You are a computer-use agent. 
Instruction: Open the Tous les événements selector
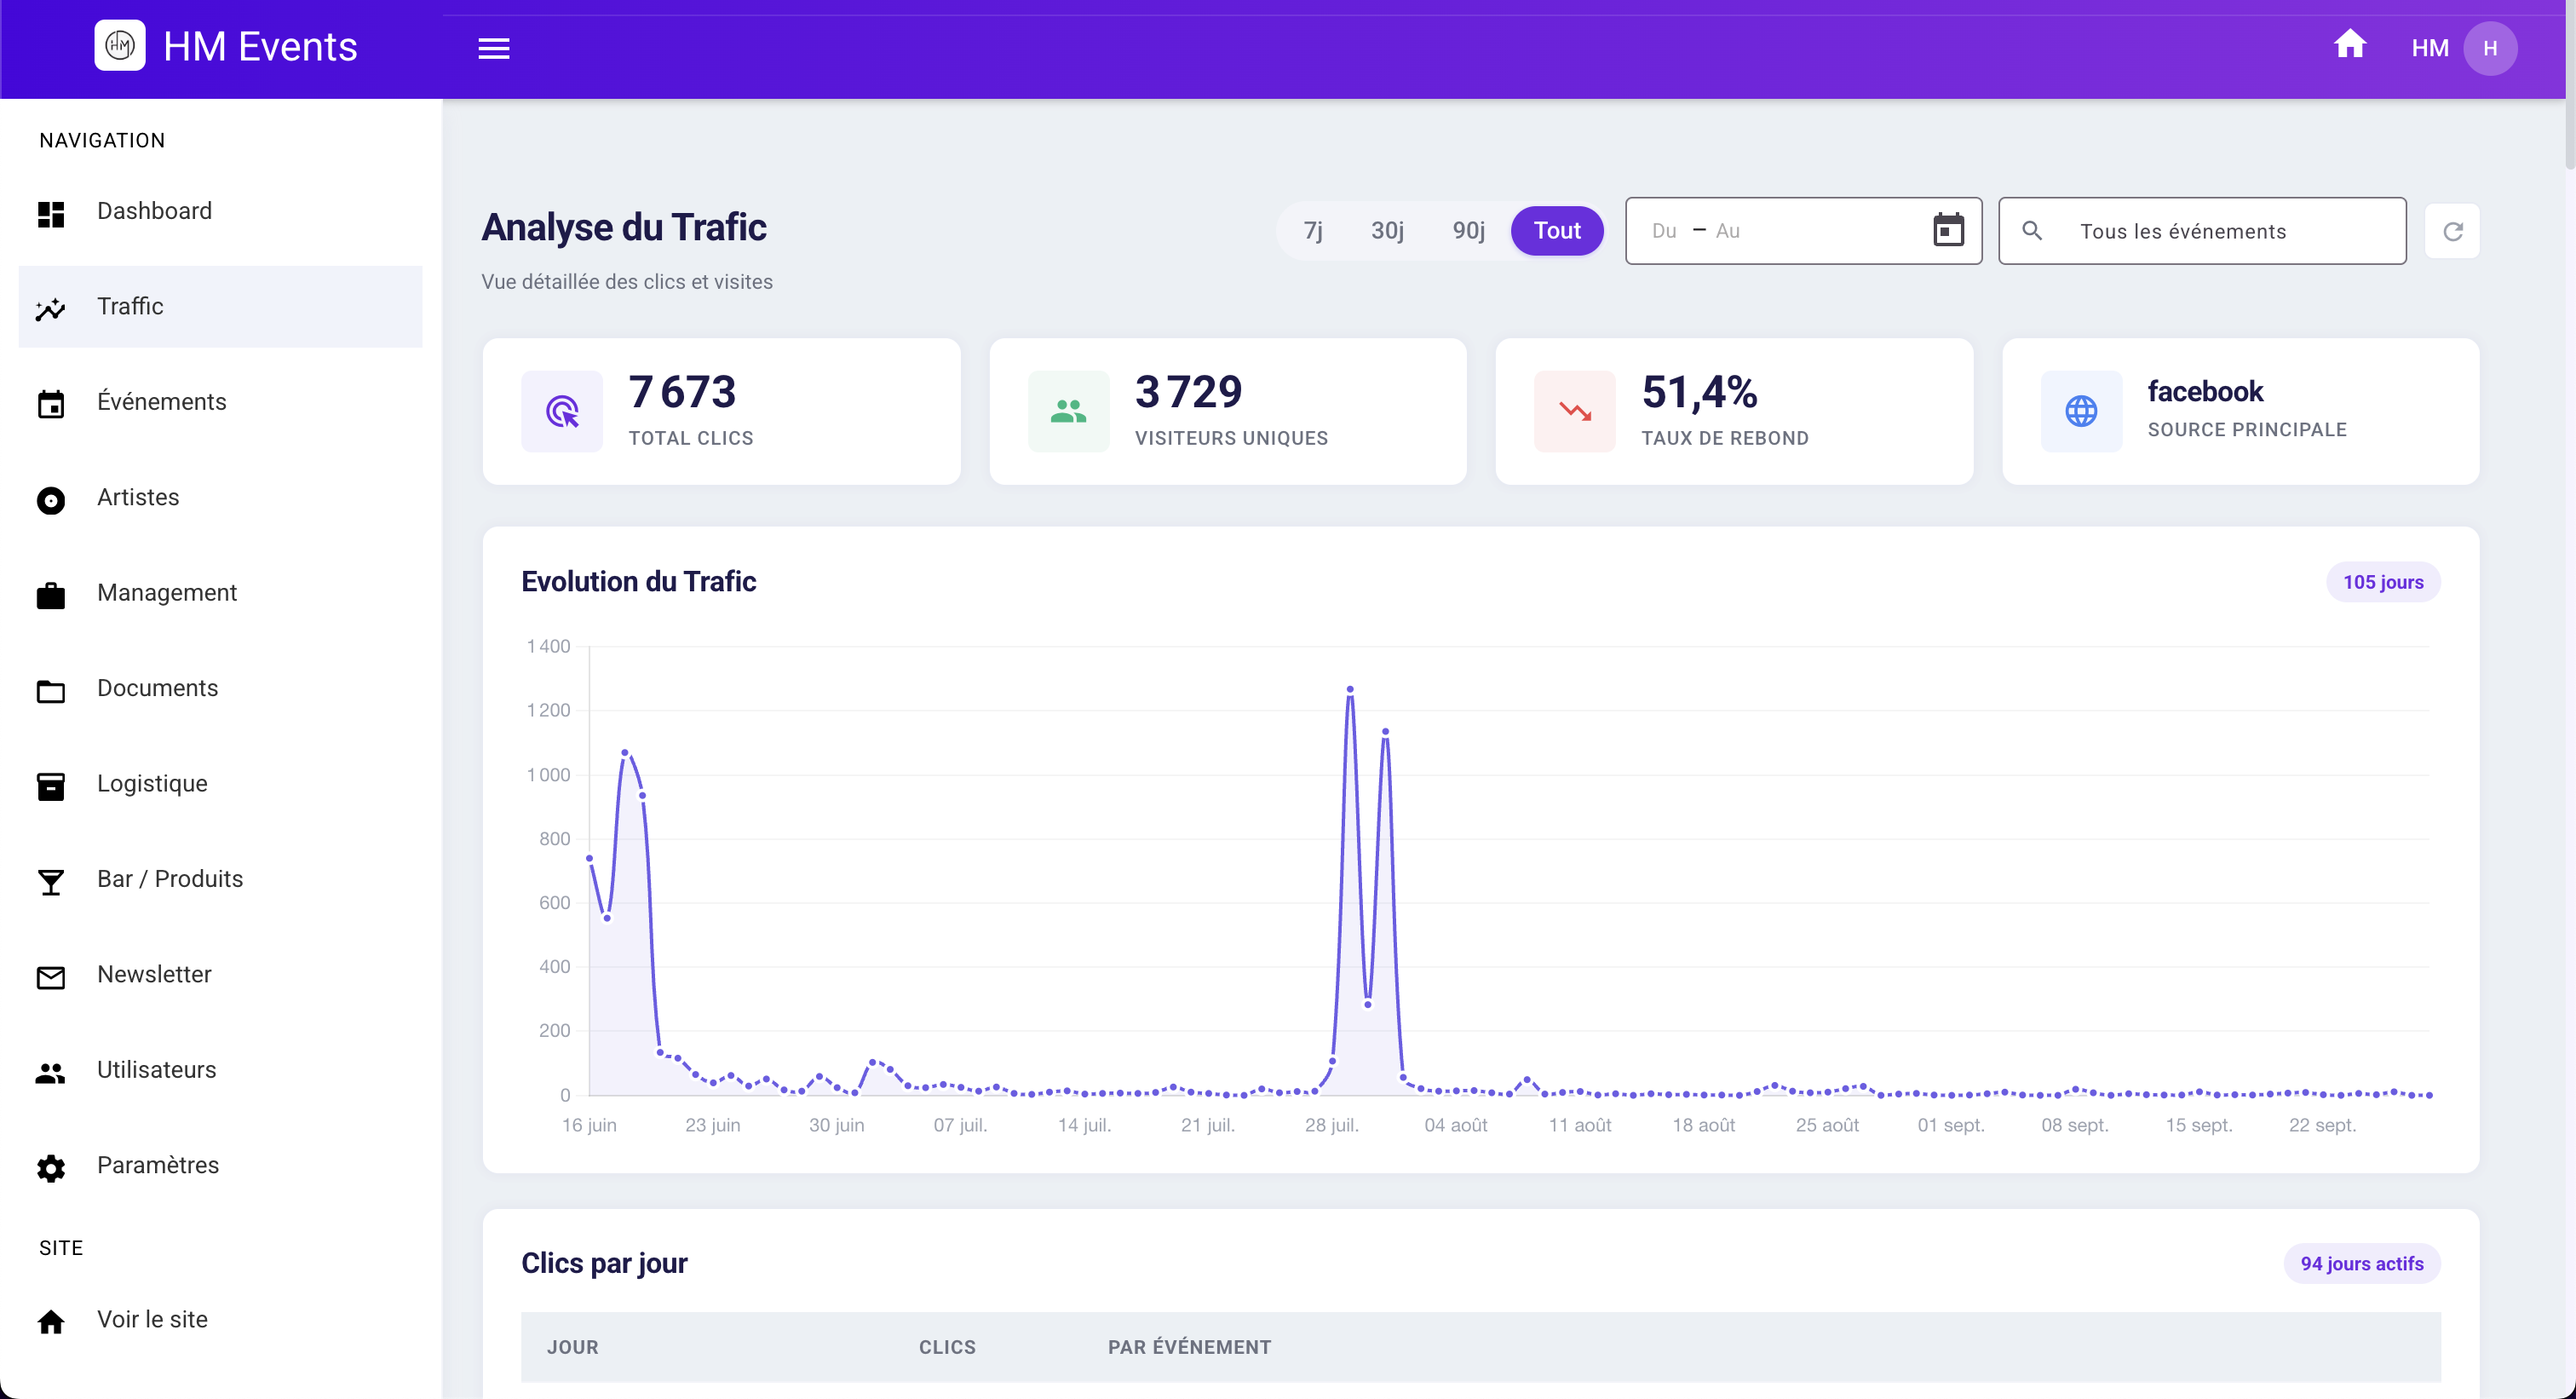[2202, 231]
